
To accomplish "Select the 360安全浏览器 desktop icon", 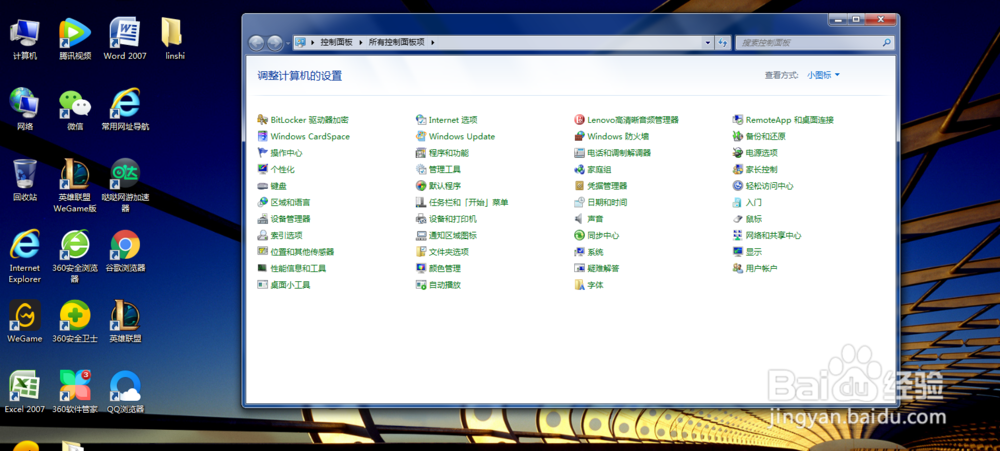I will click(x=75, y=256).
